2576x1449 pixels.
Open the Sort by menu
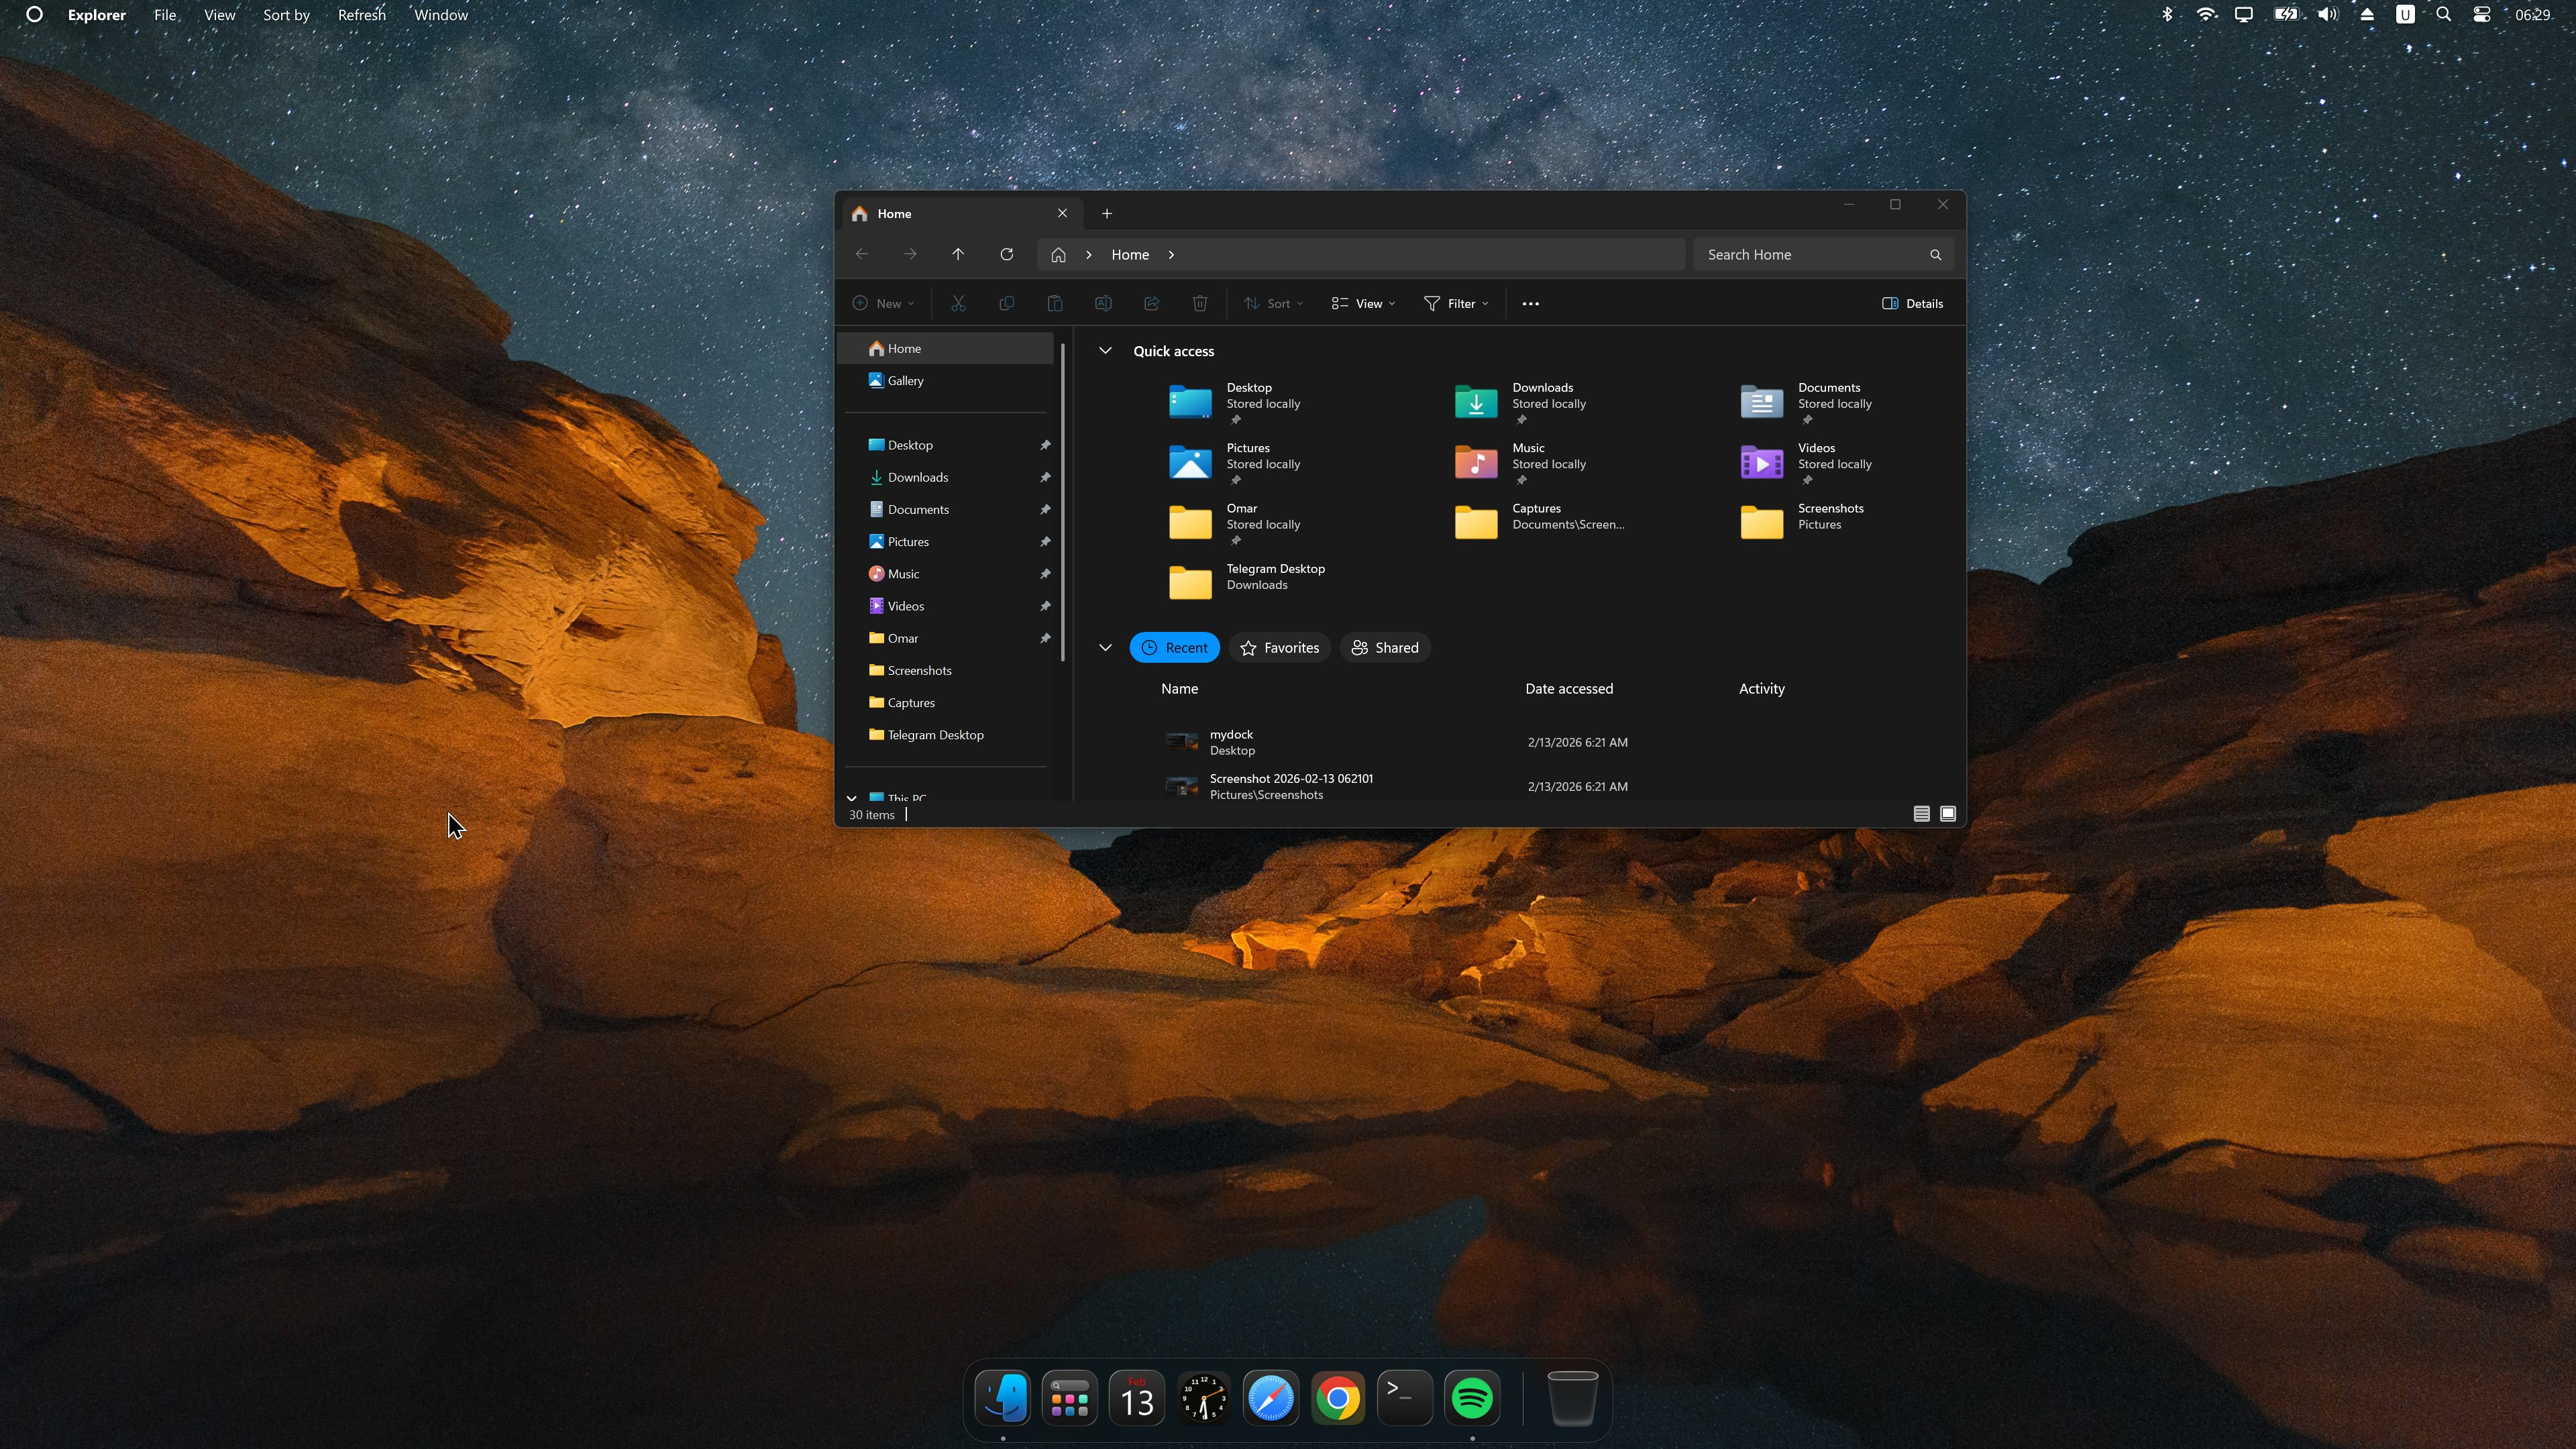pyautogui.click(x=286, y=15)
